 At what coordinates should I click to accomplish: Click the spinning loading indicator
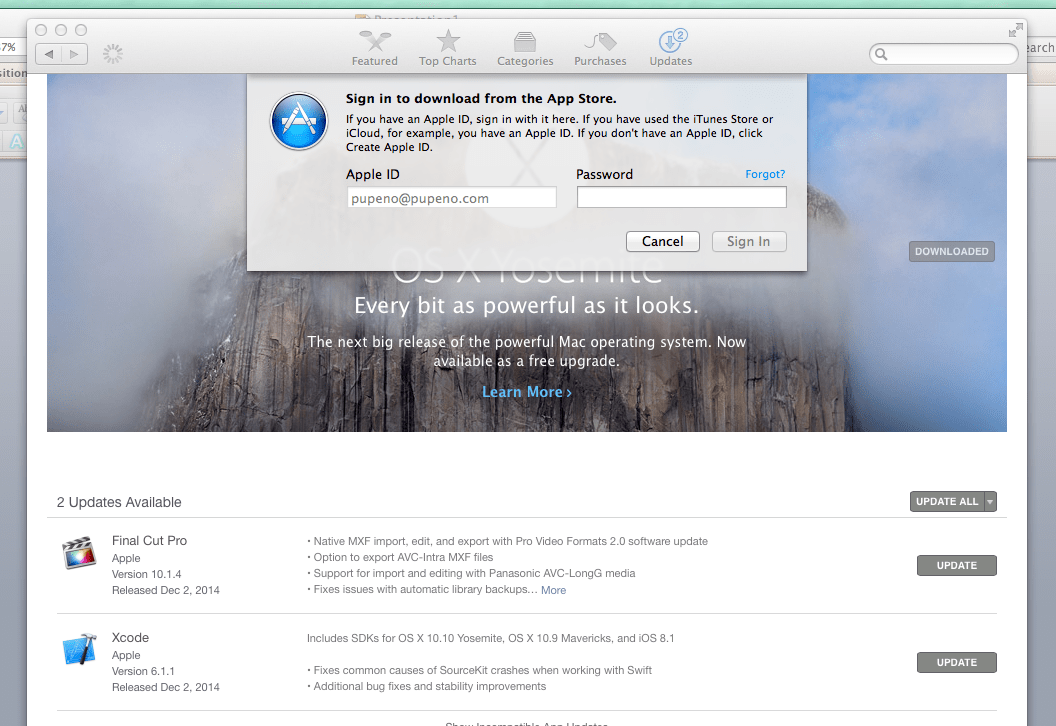pyautogui.click(x=112, y=54)
